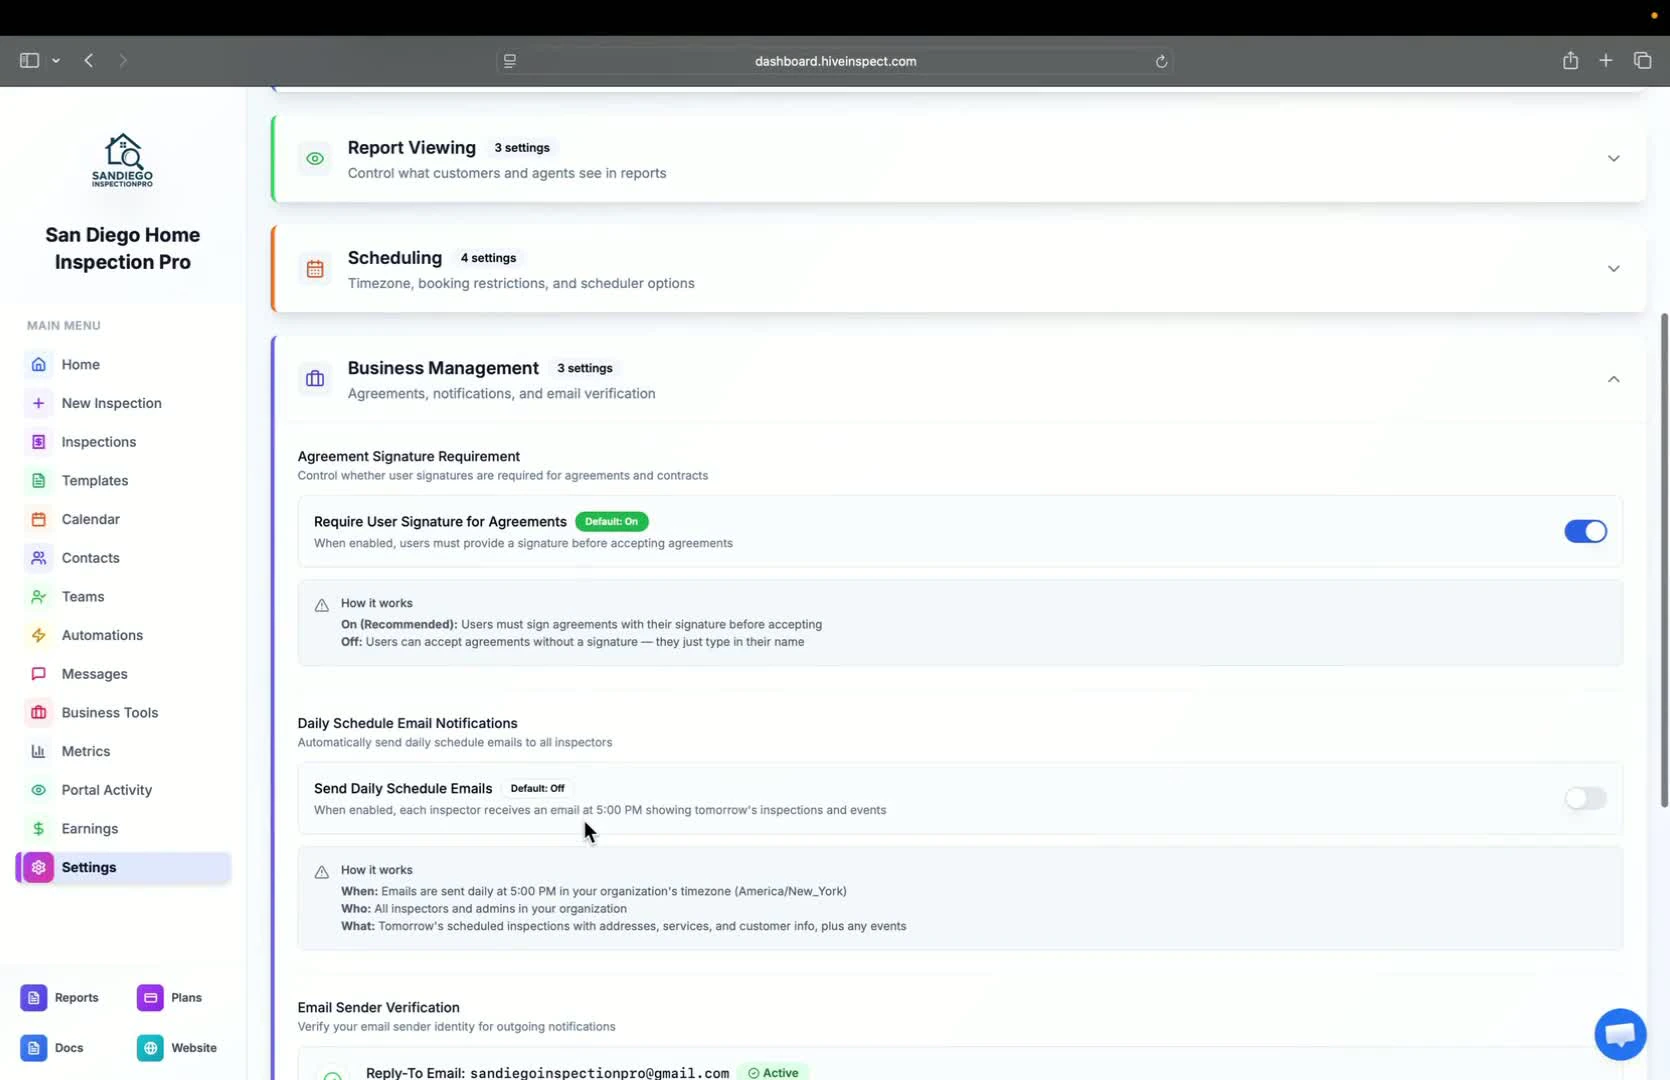Open the Teams section in sidebar
The image size is (1670, 1080).
coord(82,596)
